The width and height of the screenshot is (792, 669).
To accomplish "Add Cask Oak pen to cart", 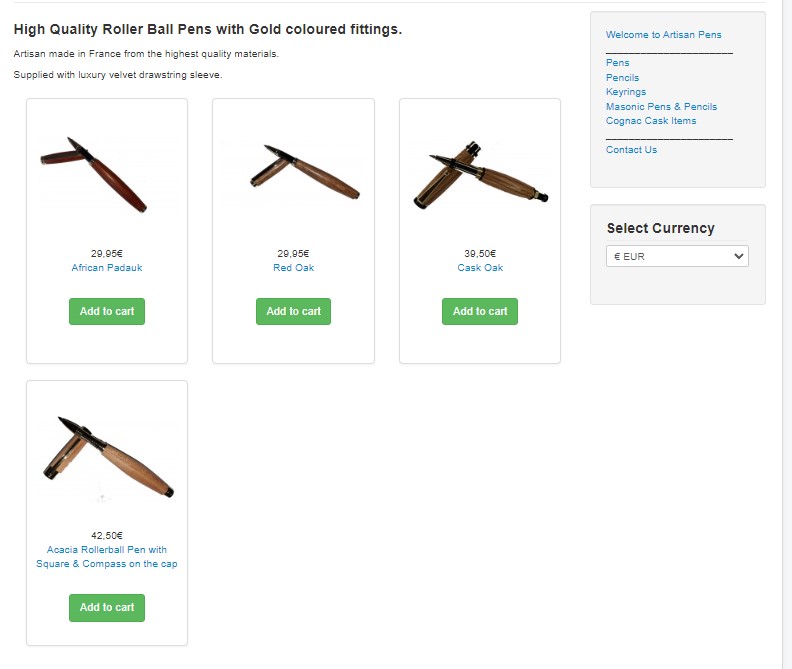I will click(x=480, y=311).
